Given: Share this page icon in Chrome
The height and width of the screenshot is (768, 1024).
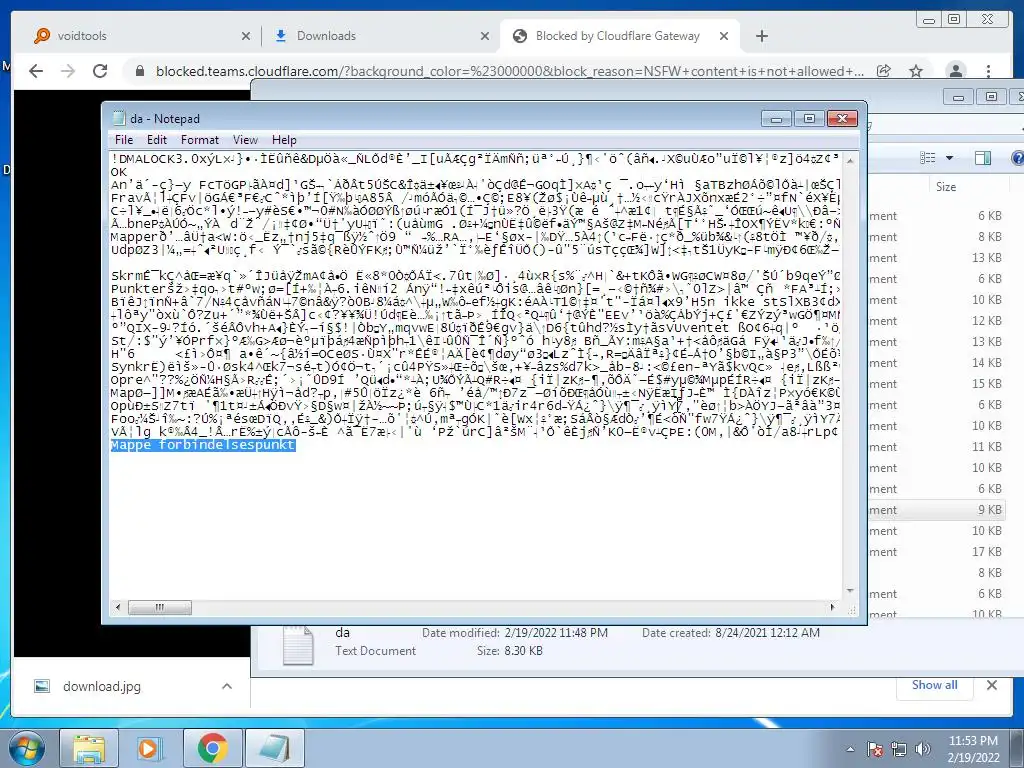Looking at the screenshot, I should [884, 71].
